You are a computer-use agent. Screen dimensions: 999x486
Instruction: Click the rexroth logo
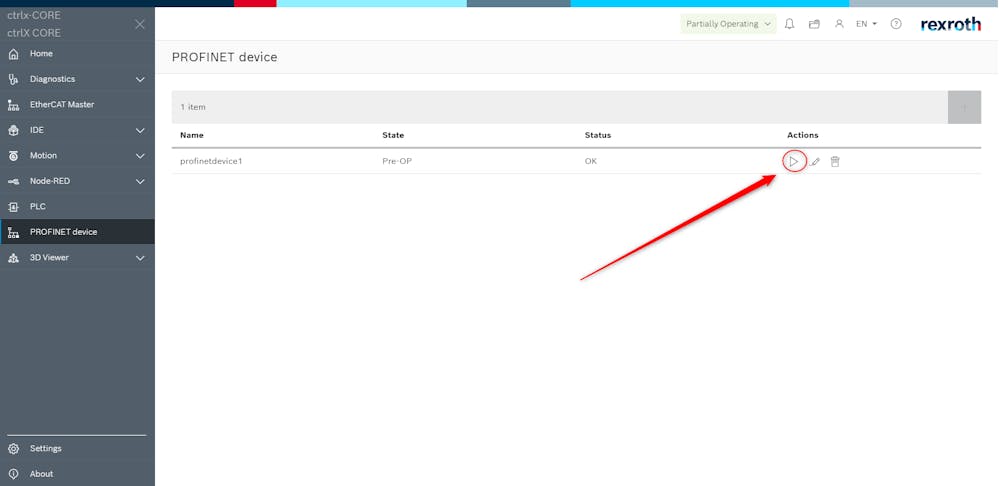coord(951,24)
